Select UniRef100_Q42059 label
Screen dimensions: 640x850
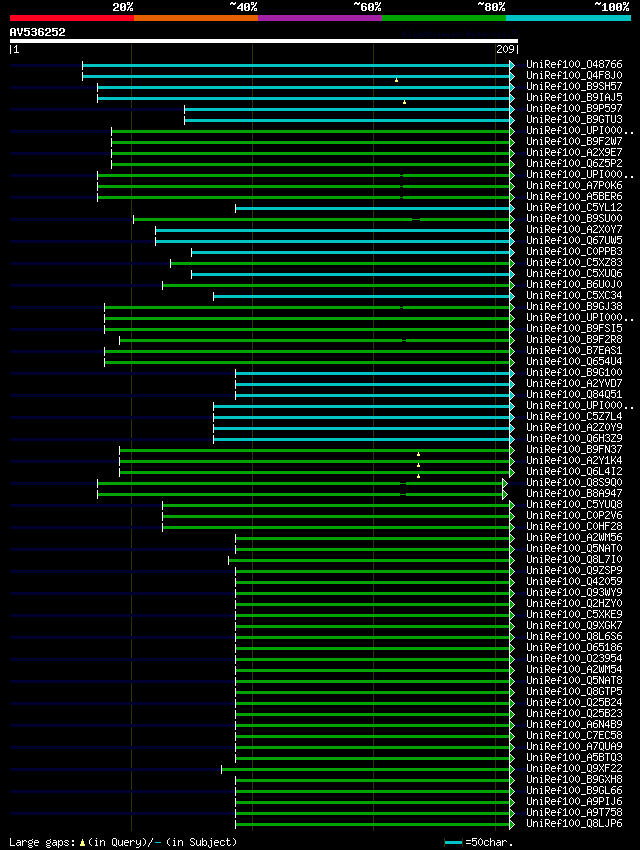point(574,581)
